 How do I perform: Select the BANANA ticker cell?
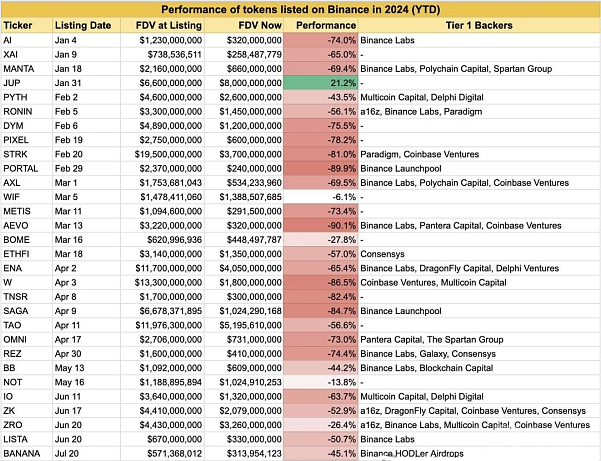[x=26, y=453]
